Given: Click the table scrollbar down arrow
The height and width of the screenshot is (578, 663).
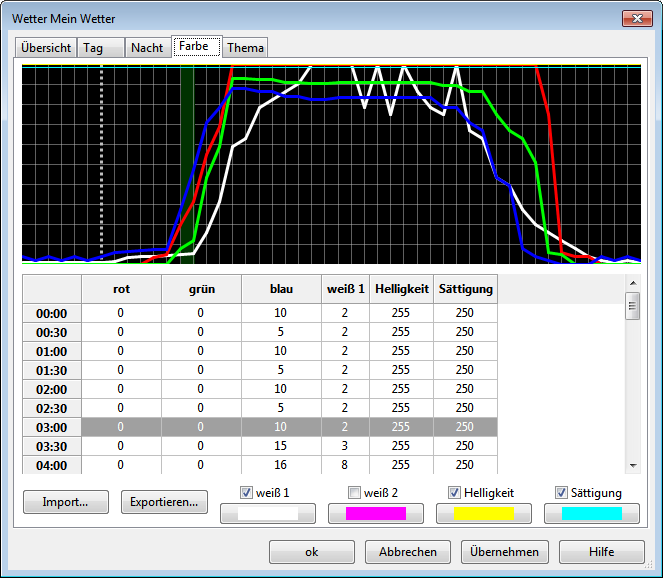Looking at the screenshot, I should tap(632, 465).
